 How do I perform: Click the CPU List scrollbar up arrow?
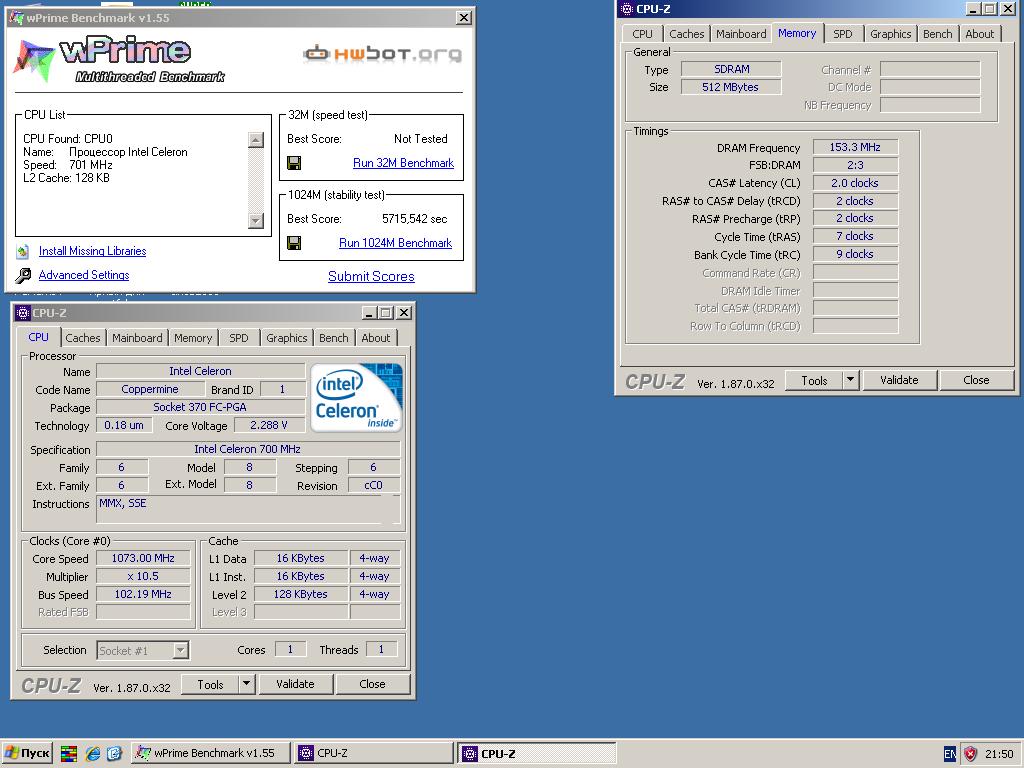[x=256, y=140]
